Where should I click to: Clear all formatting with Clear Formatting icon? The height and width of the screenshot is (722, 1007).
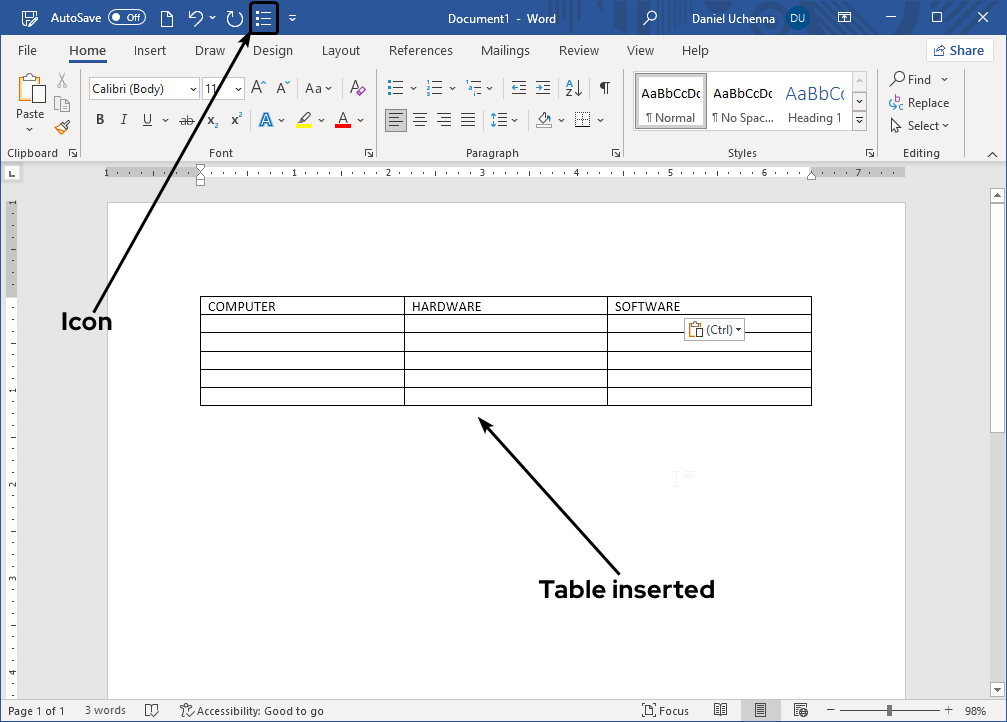click(x=357, y=88)
